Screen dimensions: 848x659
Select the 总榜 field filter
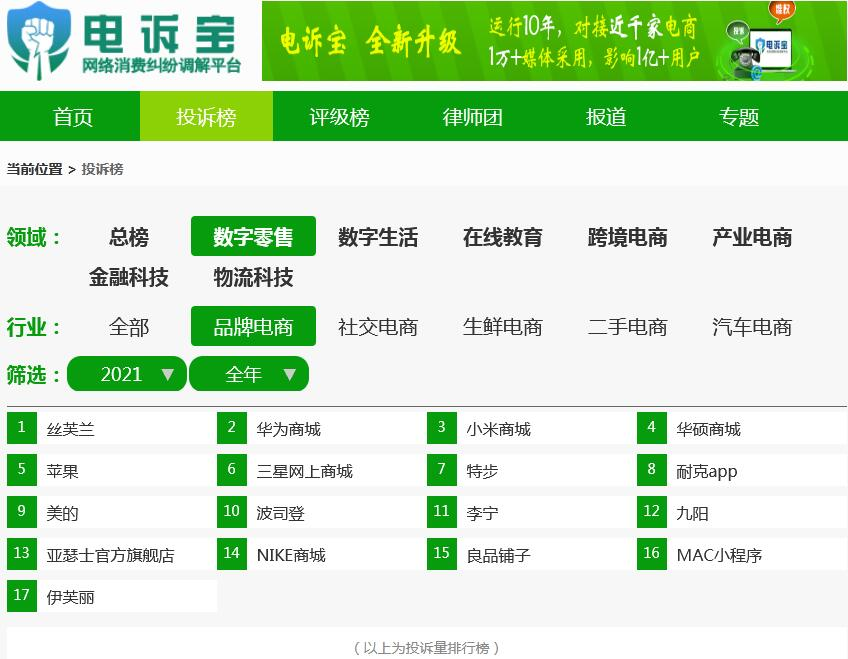129,236
